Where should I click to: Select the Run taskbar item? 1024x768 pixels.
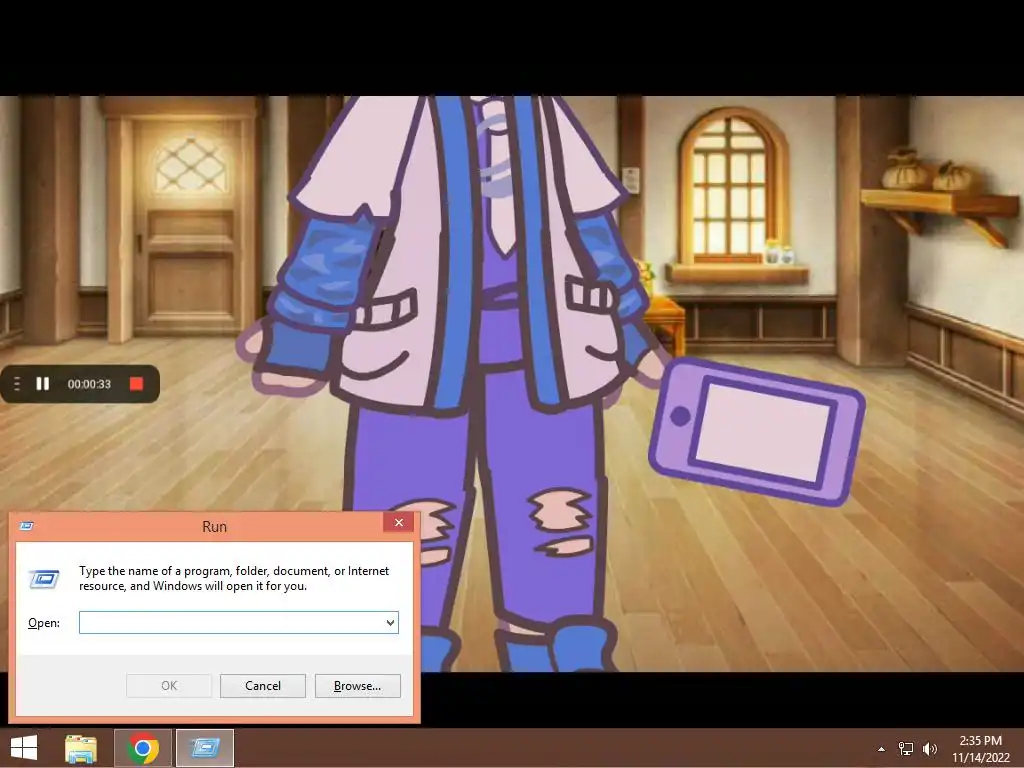coord(205,748)
